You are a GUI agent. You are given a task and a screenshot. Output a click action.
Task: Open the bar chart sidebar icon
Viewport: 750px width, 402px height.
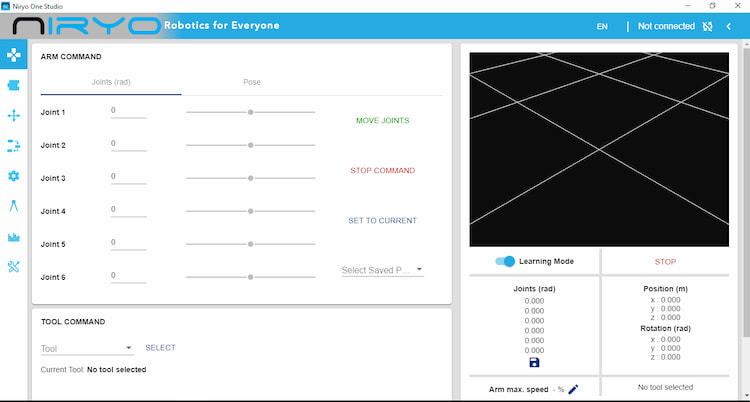click(13, 236)
